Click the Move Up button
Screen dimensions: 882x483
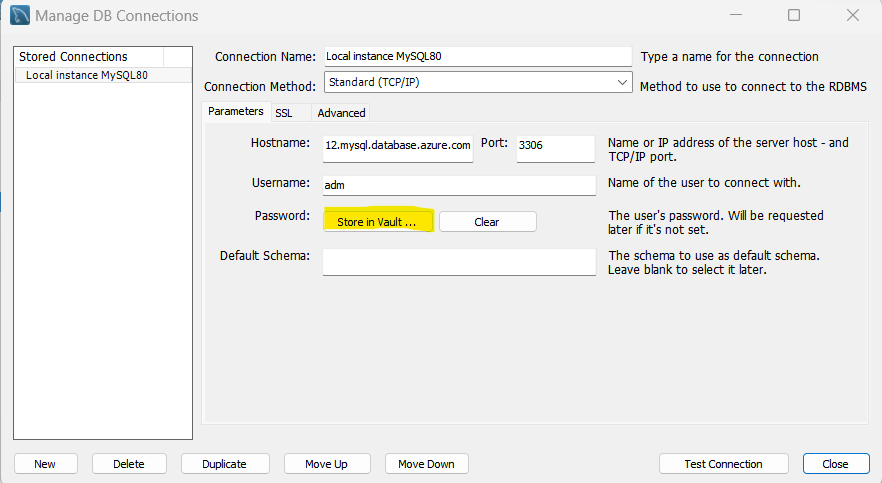click(326, 464)
